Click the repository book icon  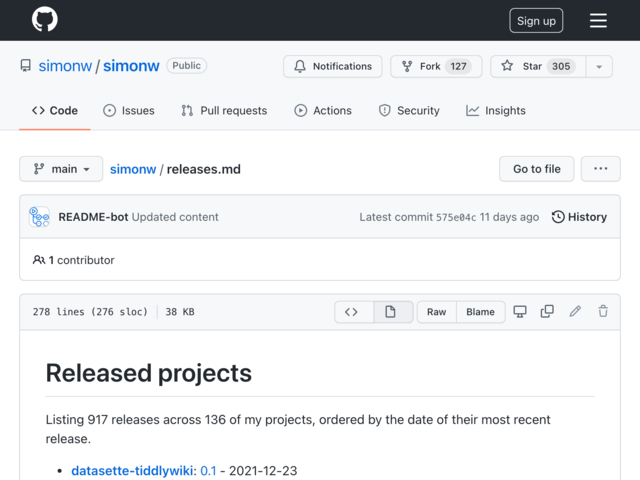coord(26,66)
